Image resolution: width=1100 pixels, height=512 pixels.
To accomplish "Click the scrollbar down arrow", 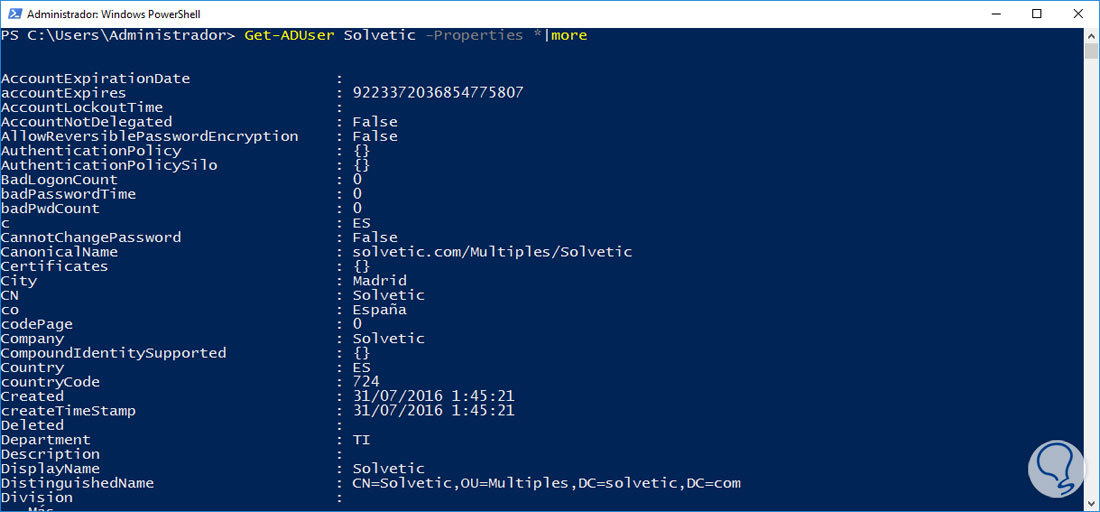I will (x=1091, y=503).
